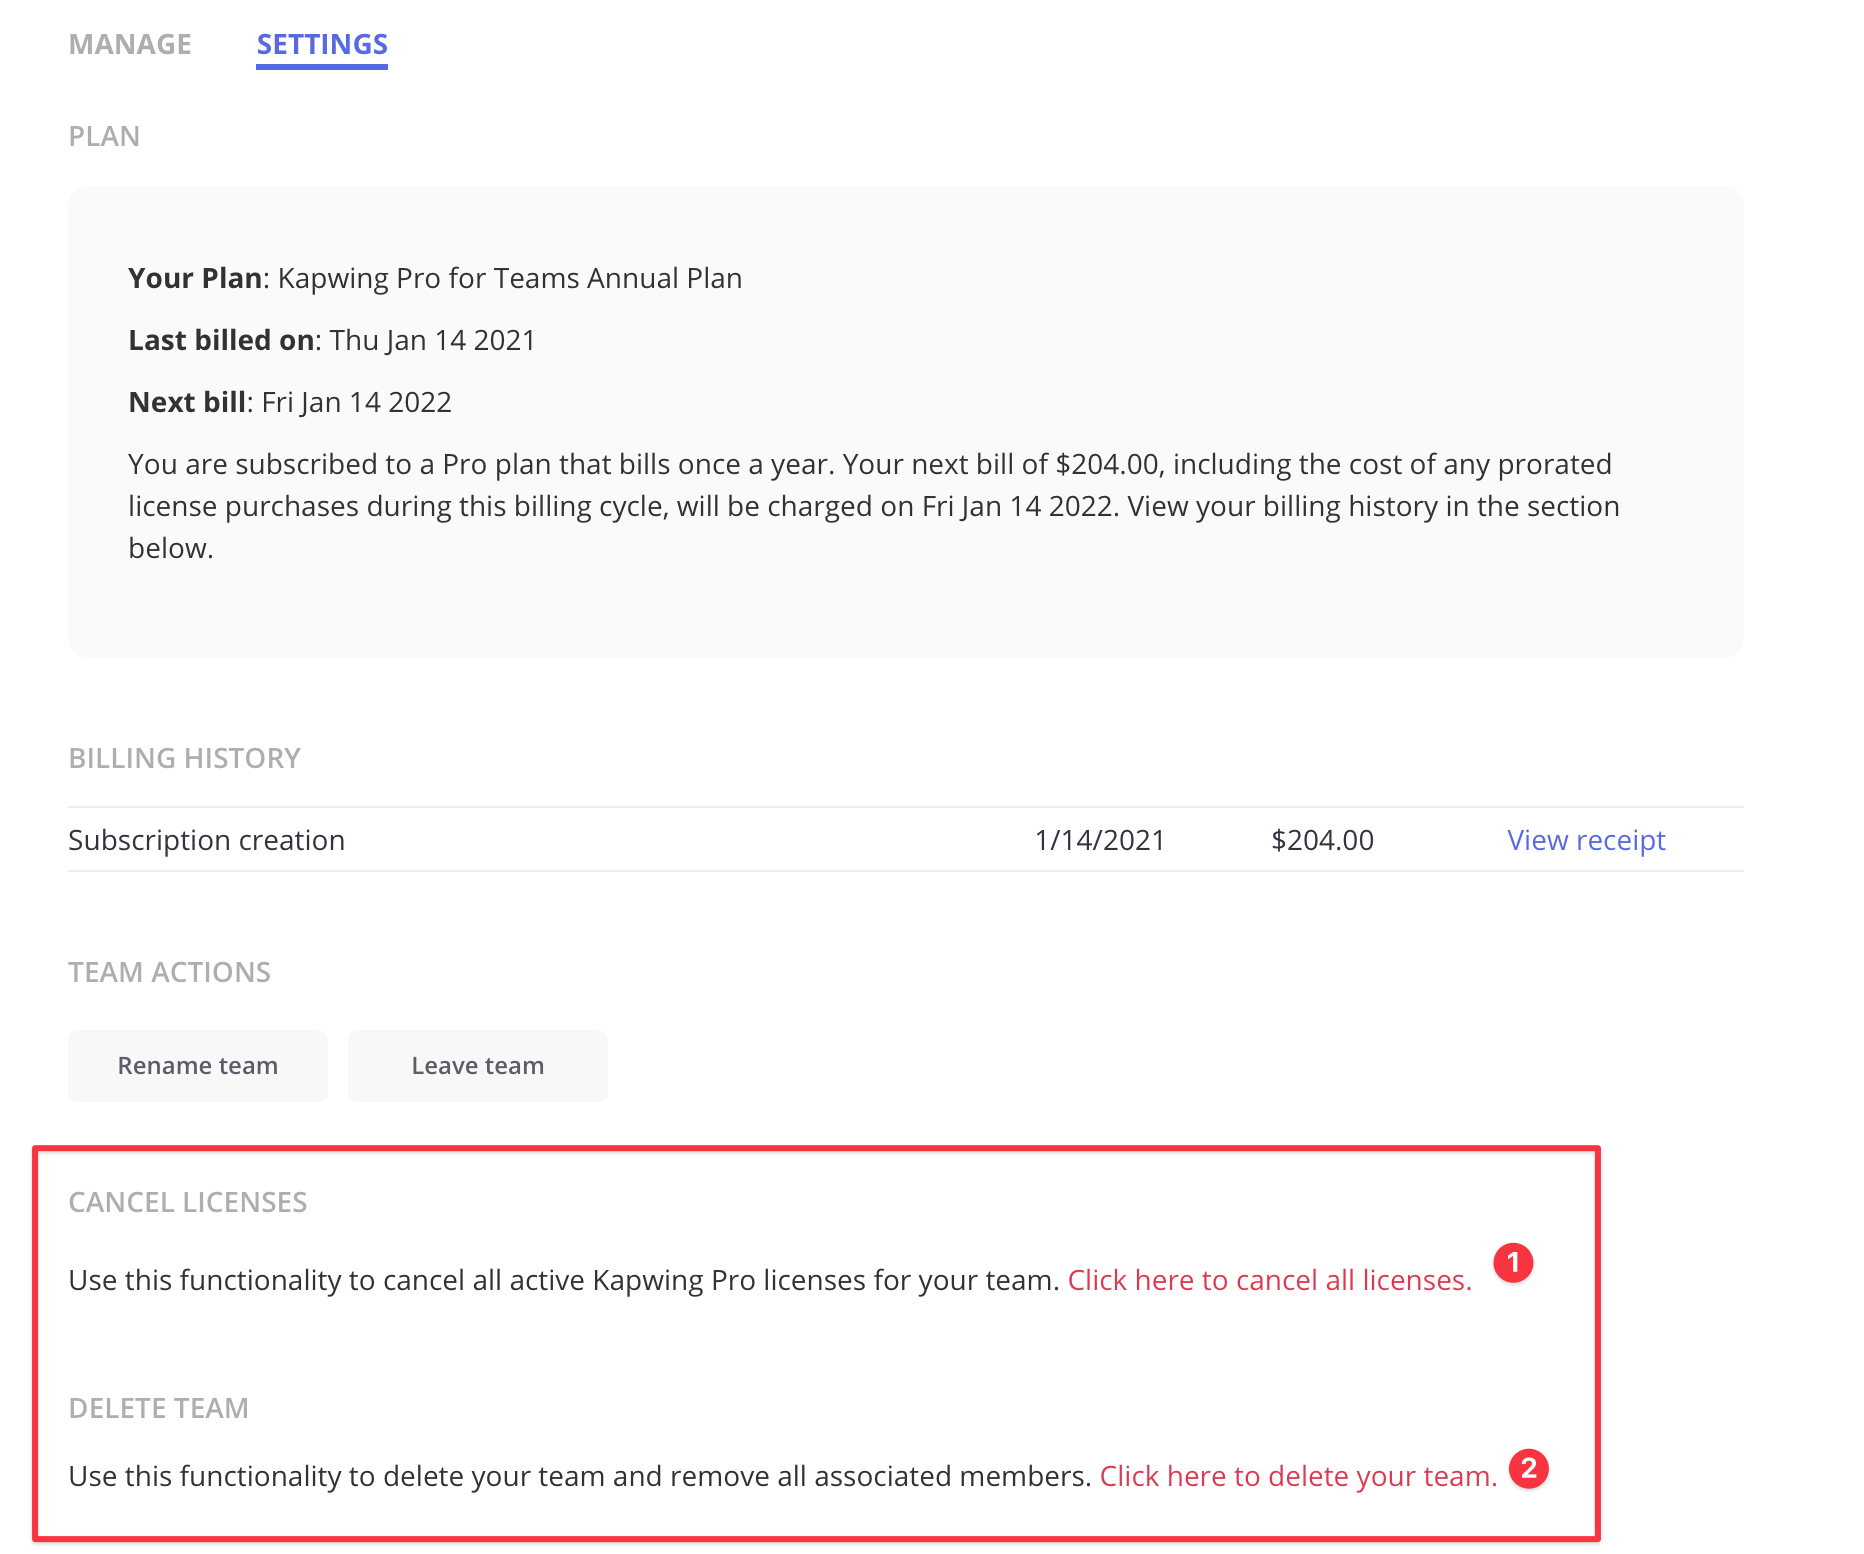Screen dimensions: 1864x1554
Task: Click the 1/14/2021 billing date
Action: tap(1099, 840)
